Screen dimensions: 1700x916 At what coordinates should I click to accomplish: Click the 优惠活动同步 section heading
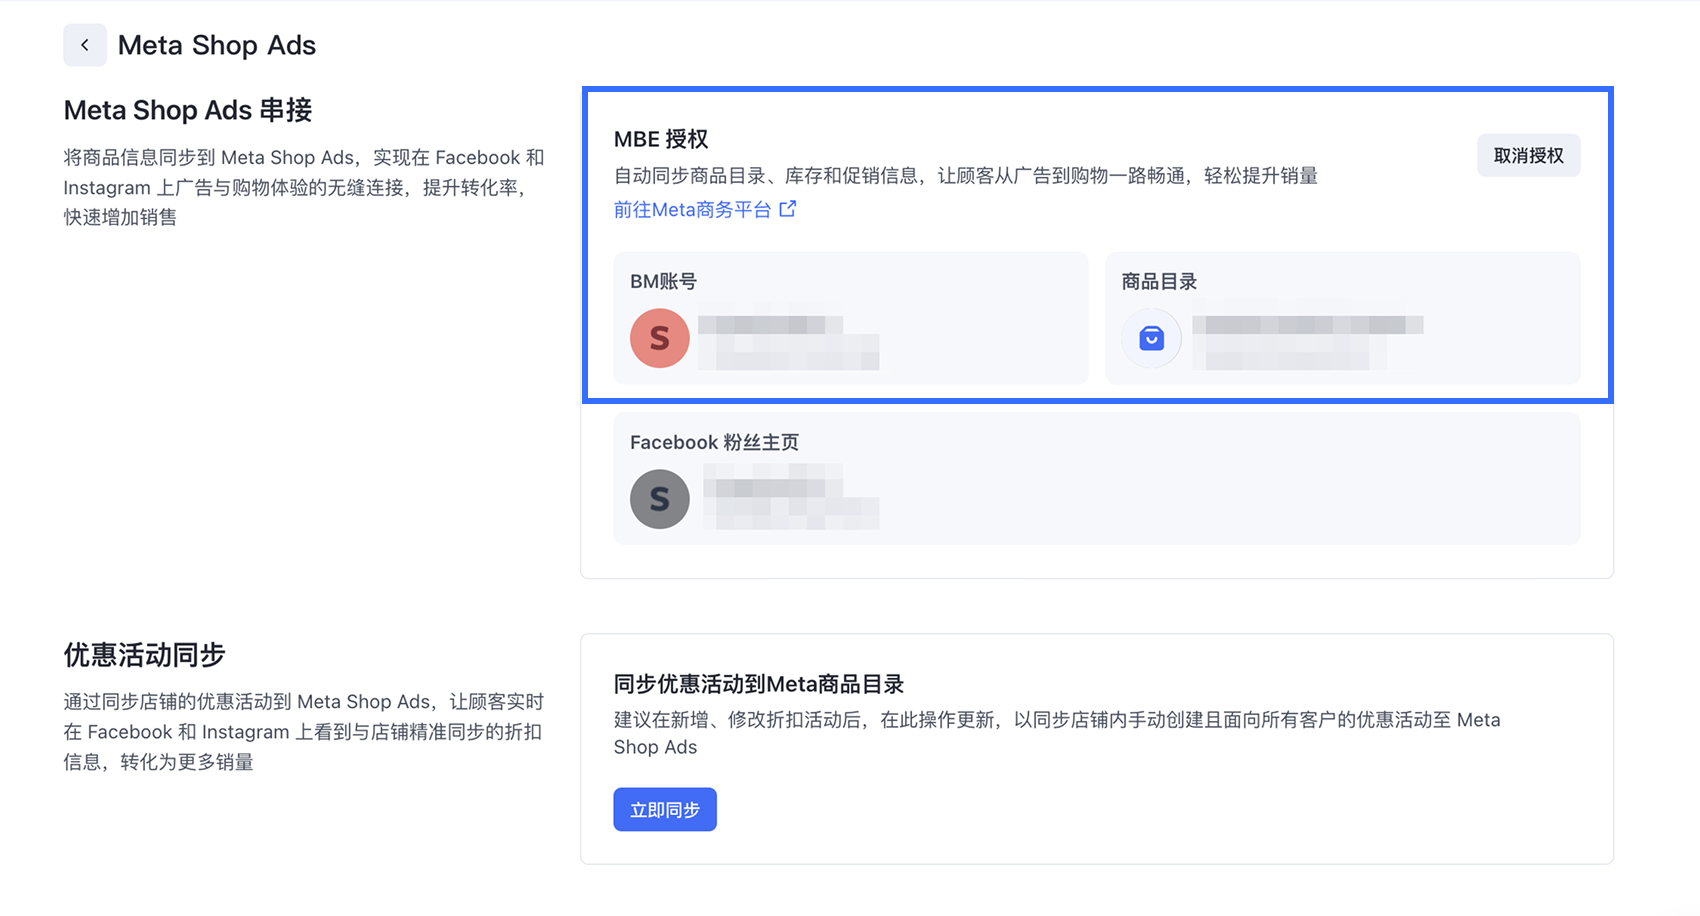click(145, 655)
